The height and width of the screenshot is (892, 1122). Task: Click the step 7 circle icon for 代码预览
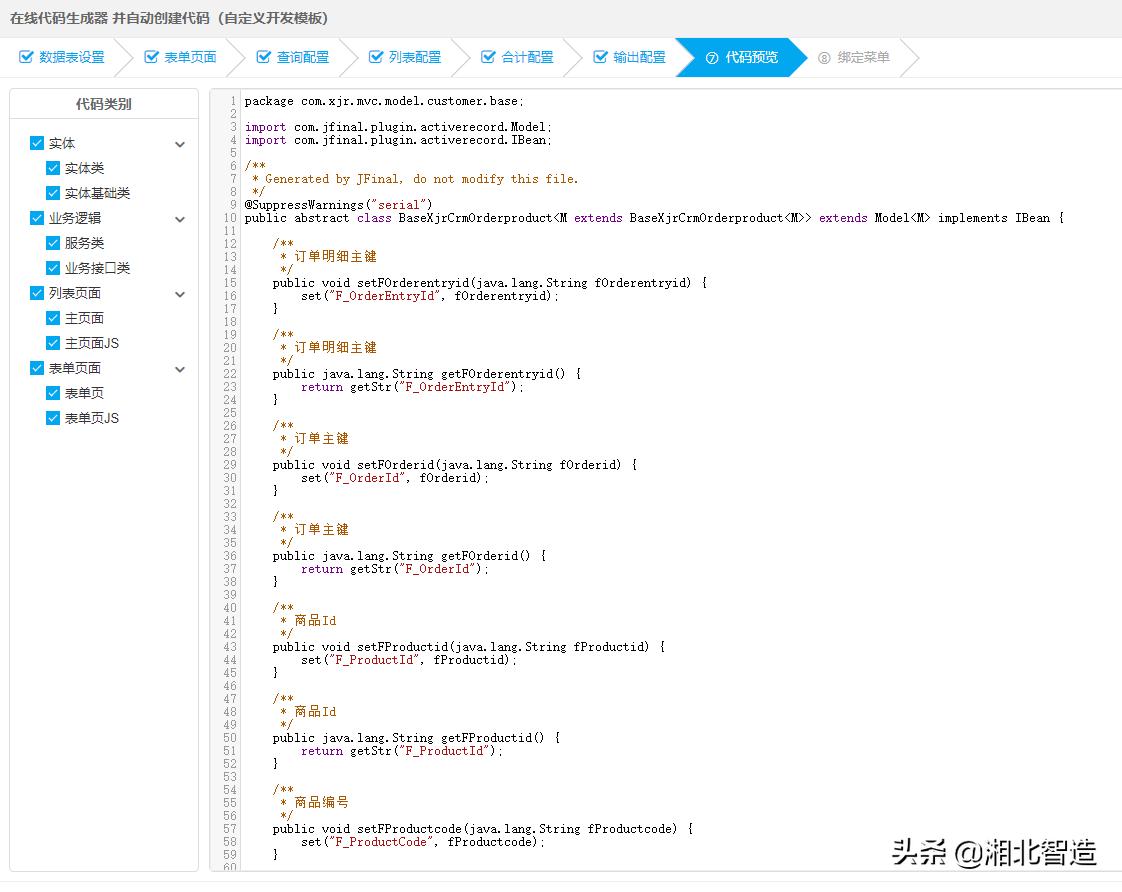coord(712,58)
